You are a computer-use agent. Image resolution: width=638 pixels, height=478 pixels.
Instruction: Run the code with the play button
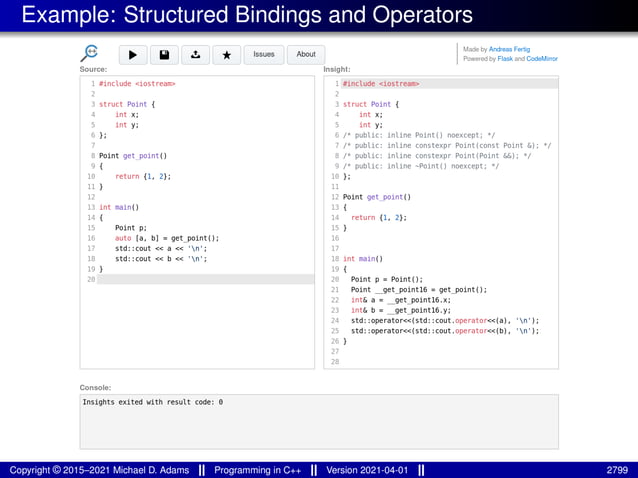point(133,55)
